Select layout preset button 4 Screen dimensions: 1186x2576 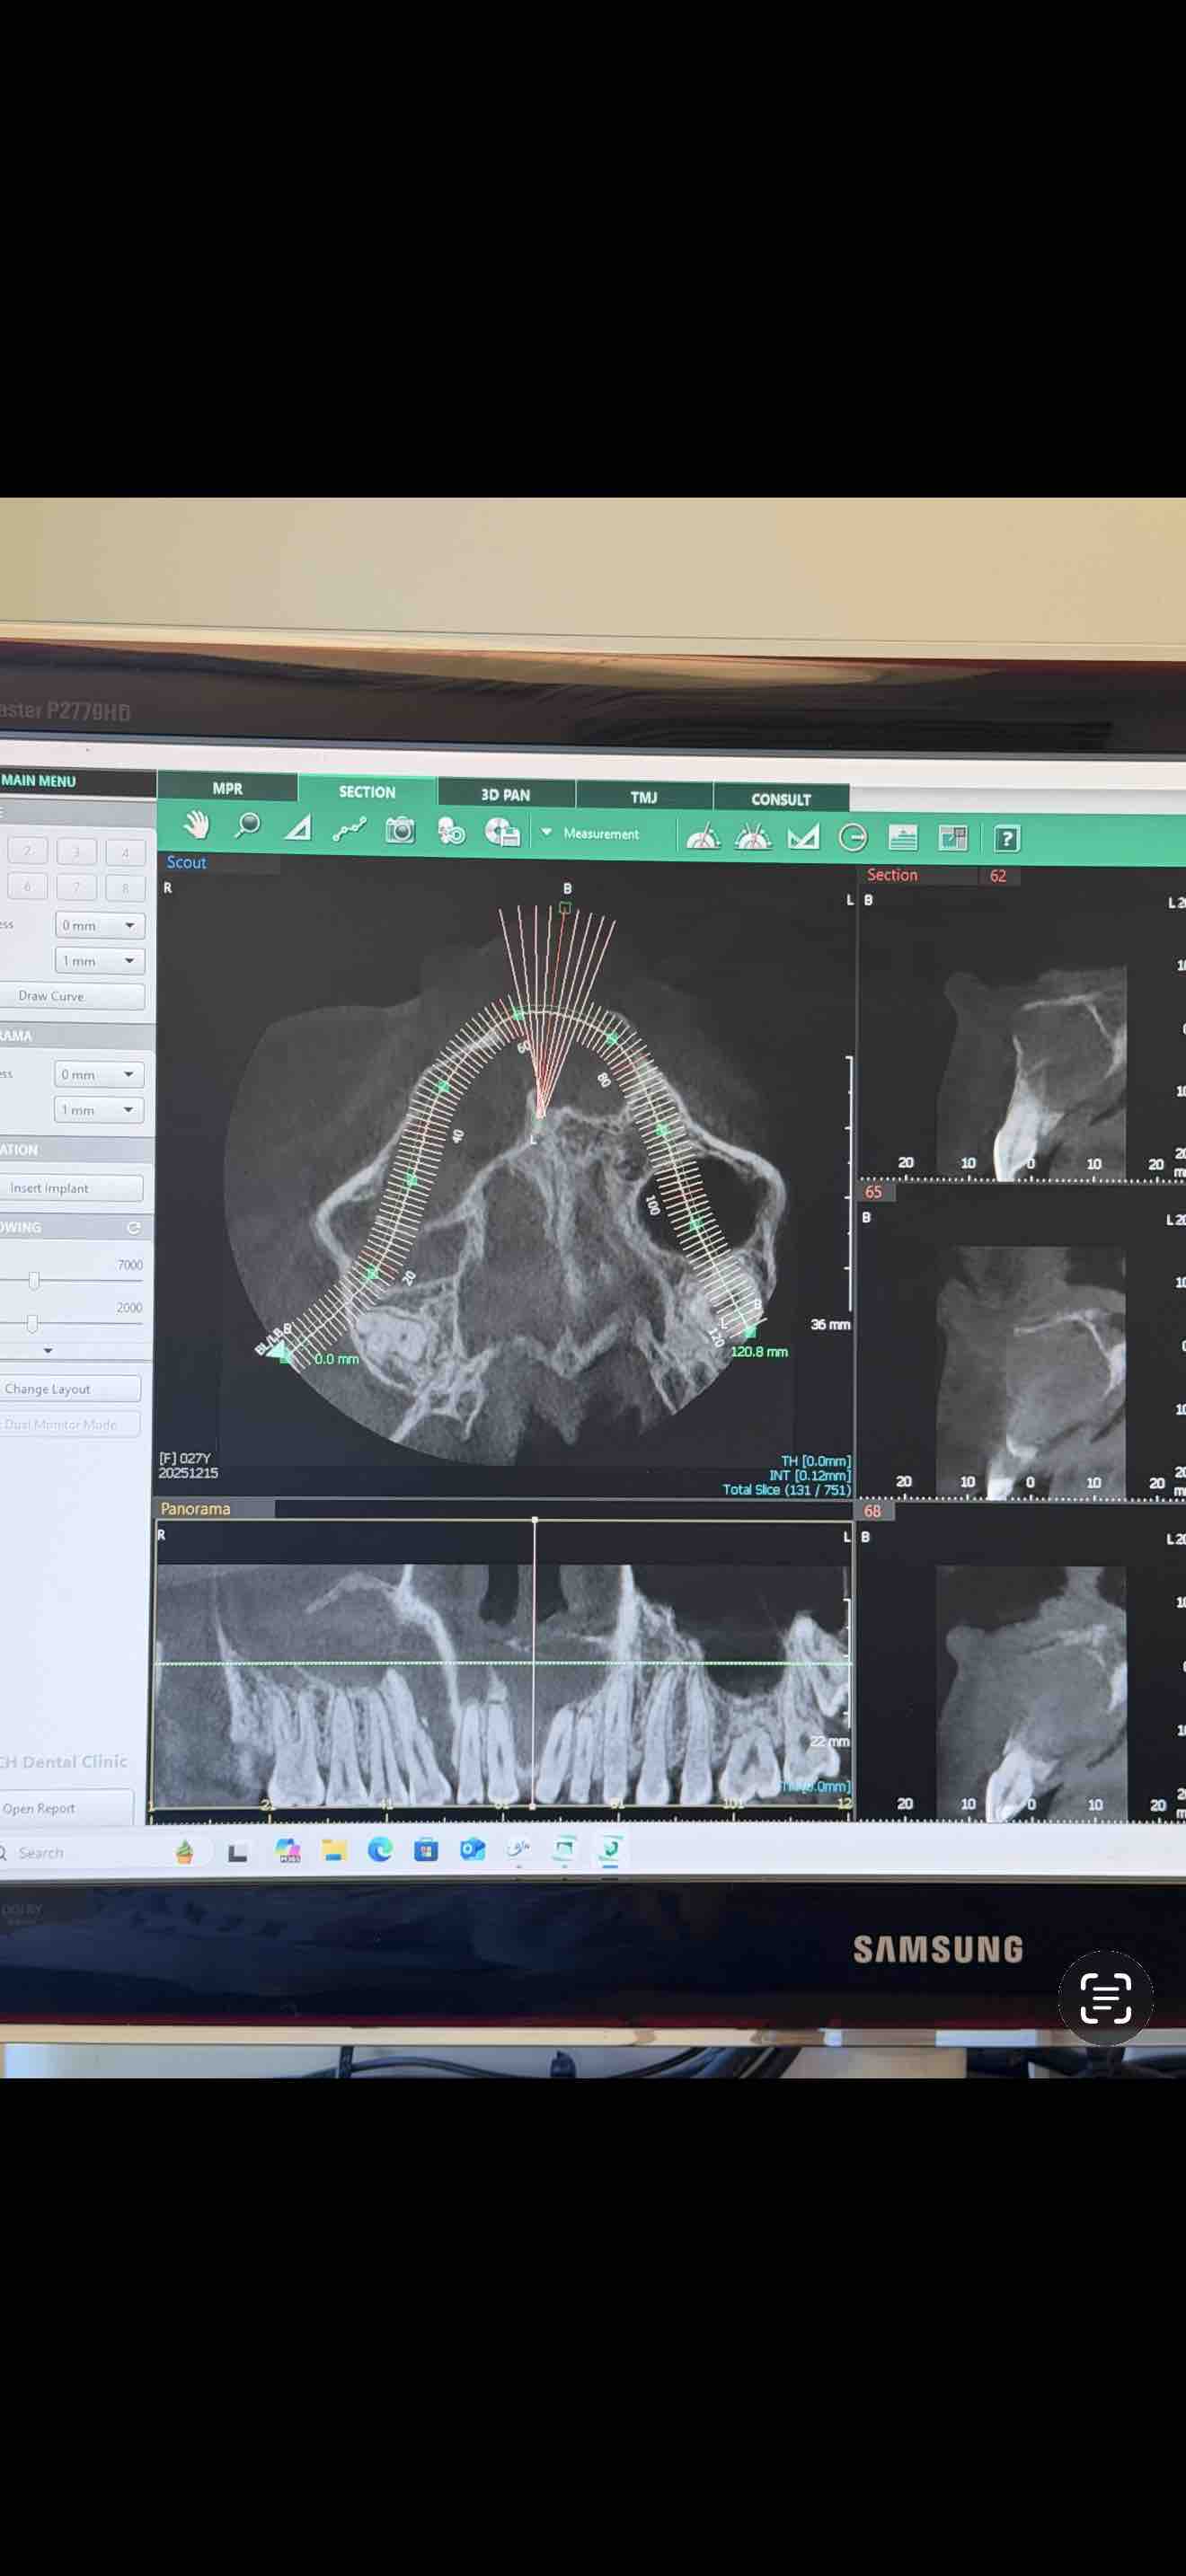[x=125, y=853]
